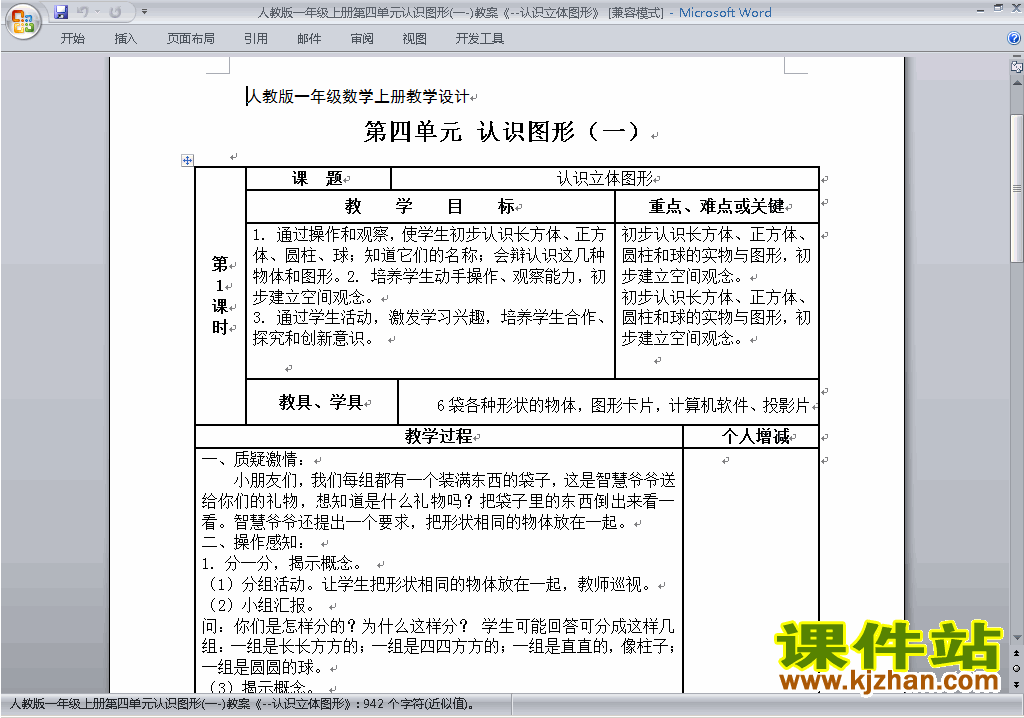Open Word Help with the blue question mark
This screenshot has height=718, width=1024.
pos(1014,39)
